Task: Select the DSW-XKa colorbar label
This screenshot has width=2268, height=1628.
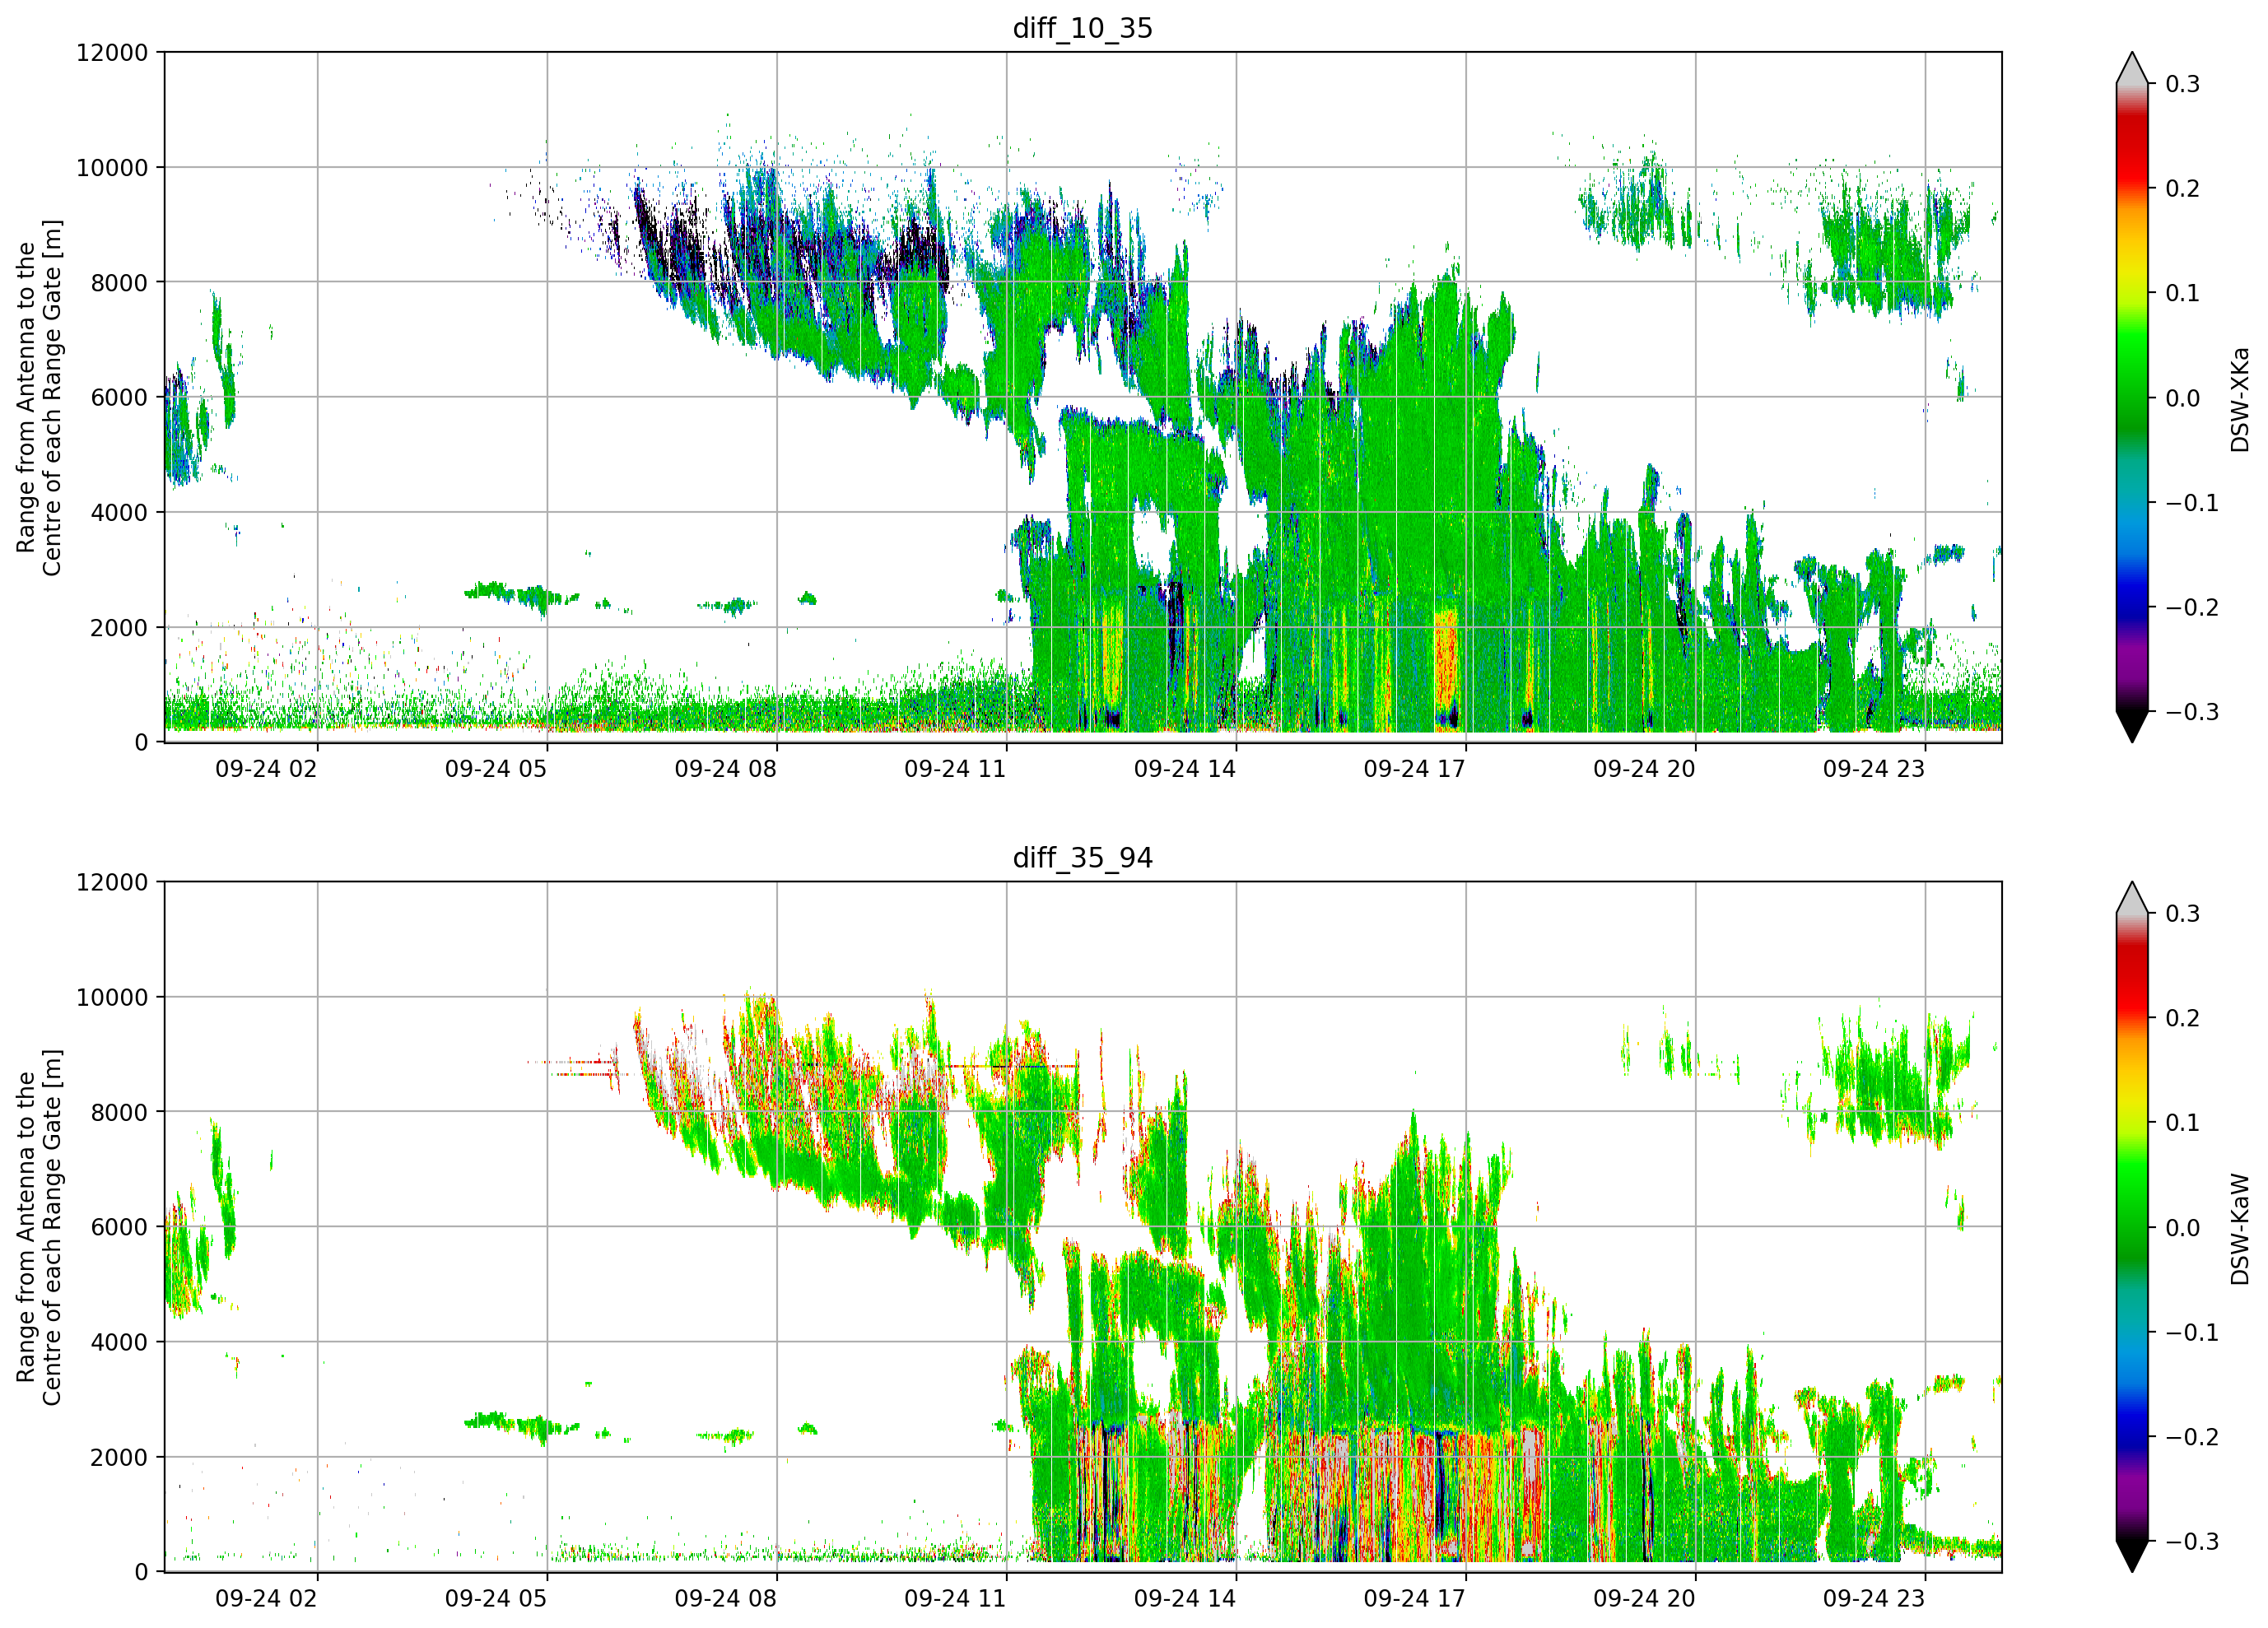Action: click(x=2239, y=399)
